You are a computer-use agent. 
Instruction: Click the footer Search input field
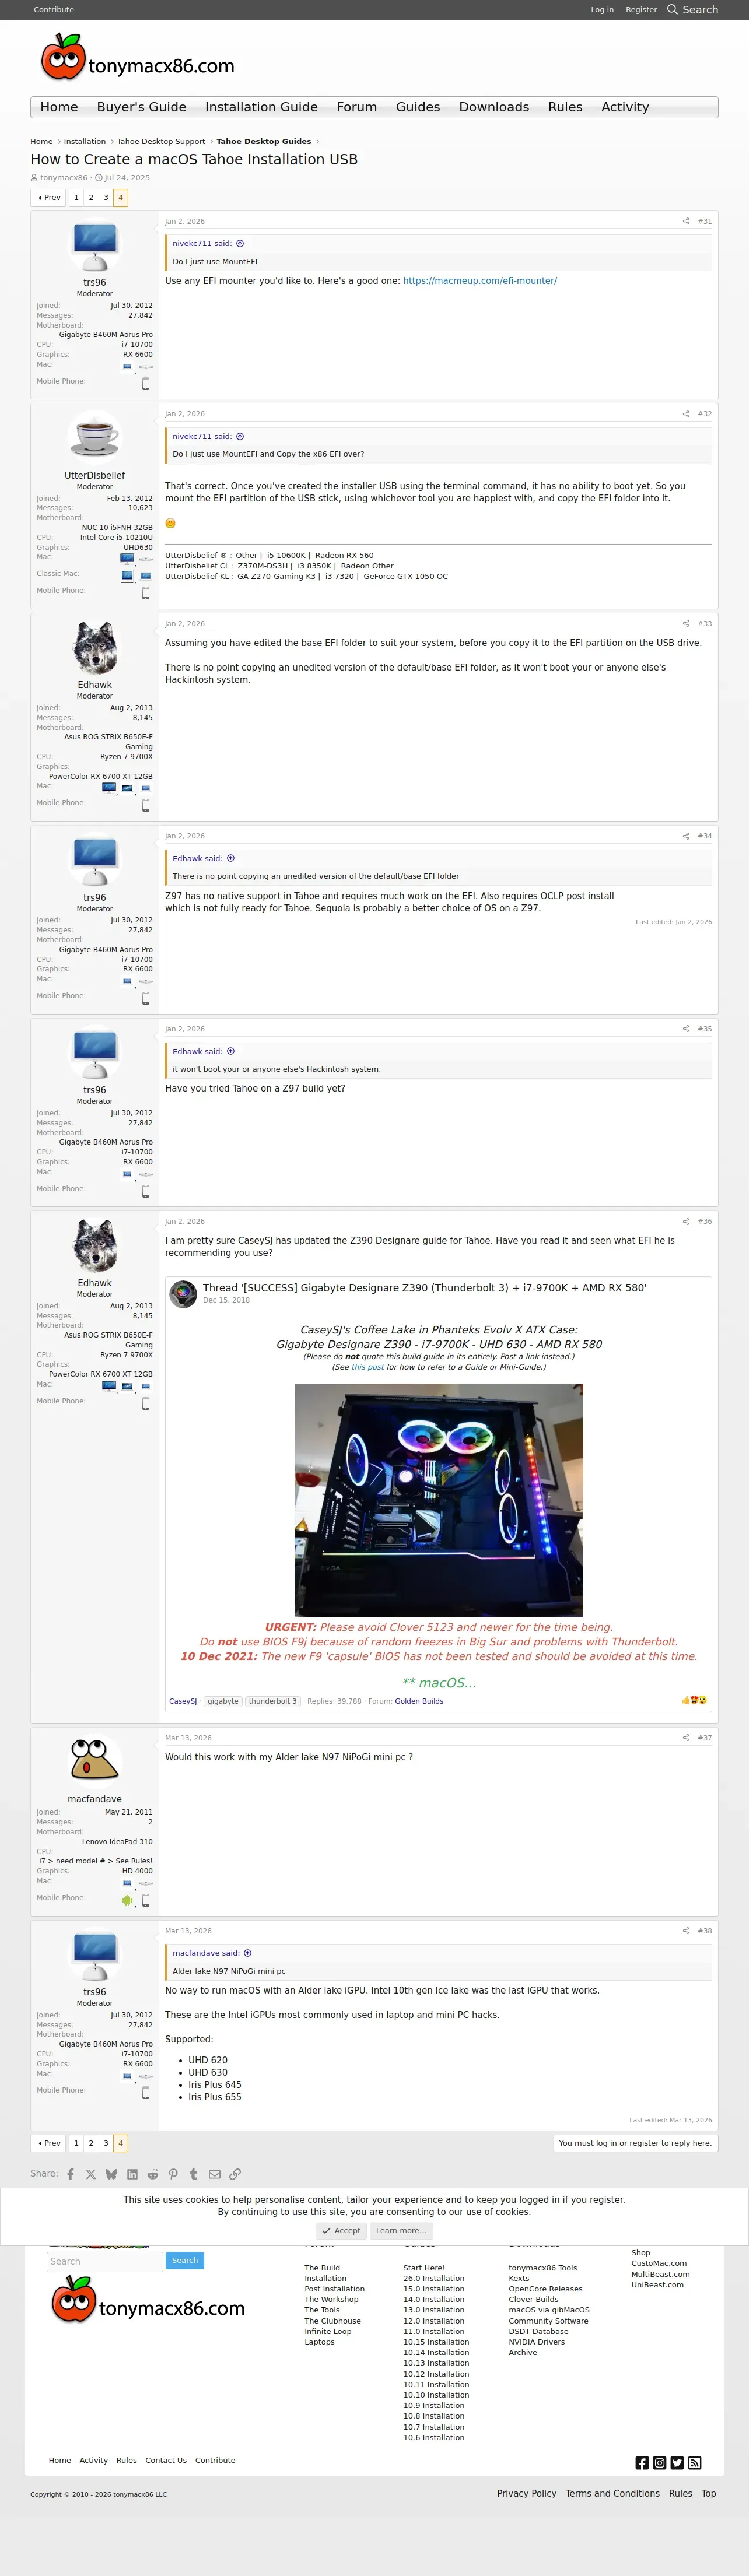click(104, 2261)
